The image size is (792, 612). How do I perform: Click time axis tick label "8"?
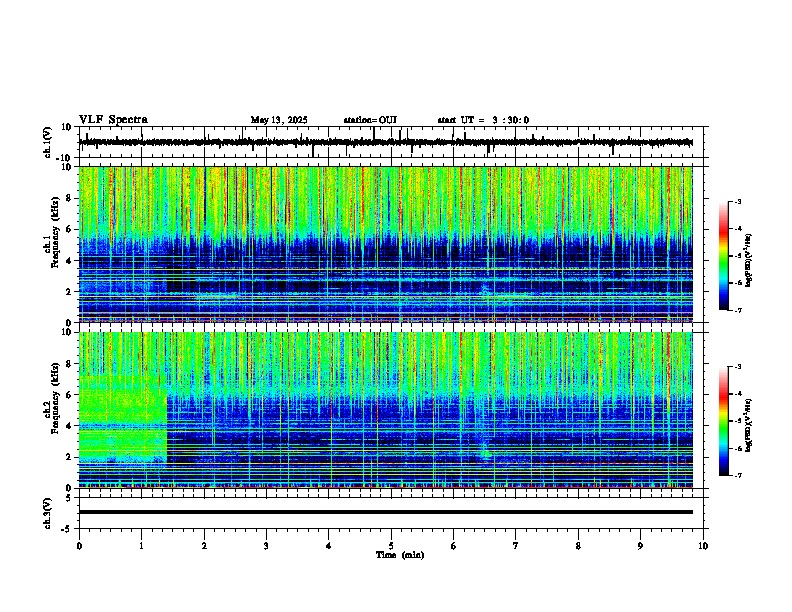click(578, 546)
